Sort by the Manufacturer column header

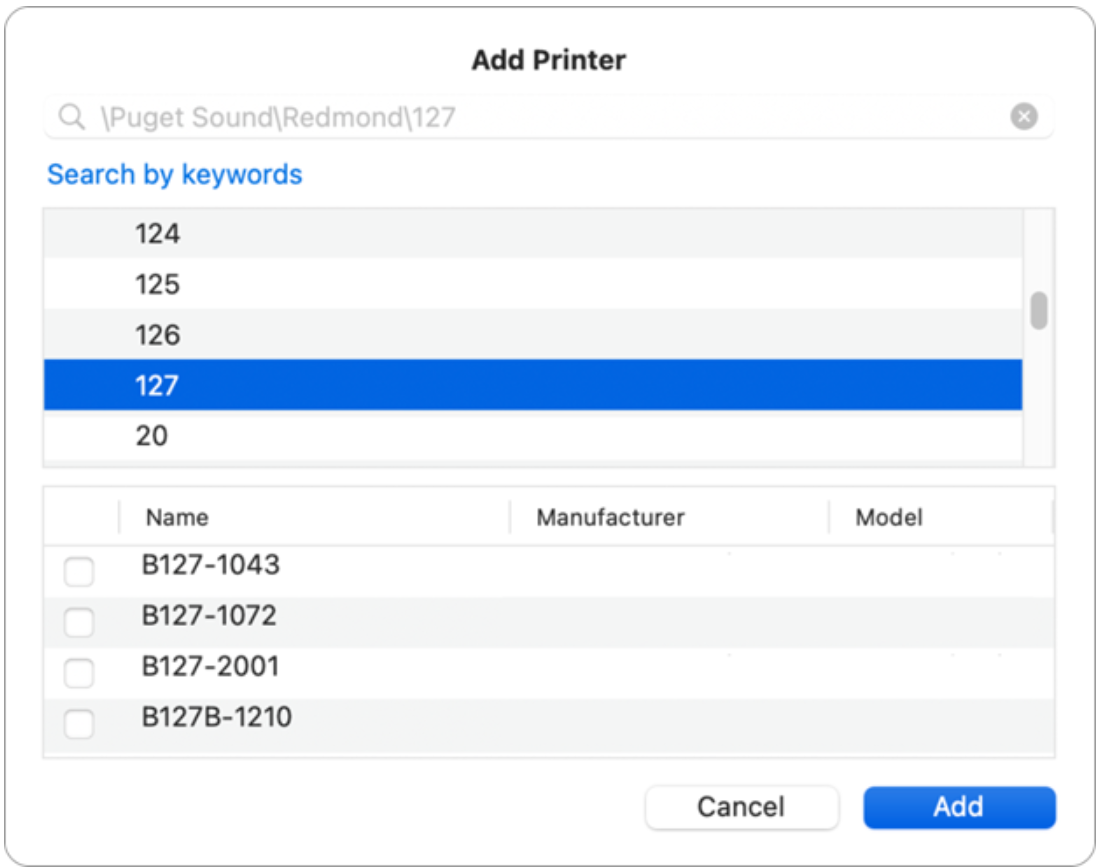click(x=610, y=518)
